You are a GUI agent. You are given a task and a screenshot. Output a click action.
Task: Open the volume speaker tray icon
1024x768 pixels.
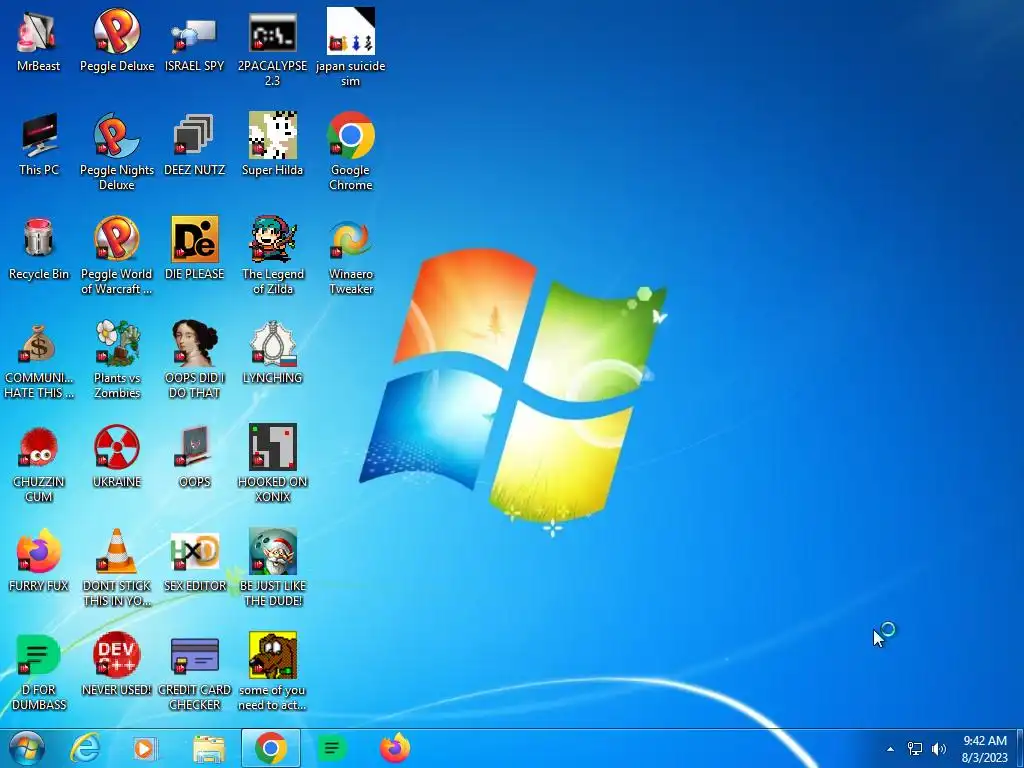pos(938,749)
